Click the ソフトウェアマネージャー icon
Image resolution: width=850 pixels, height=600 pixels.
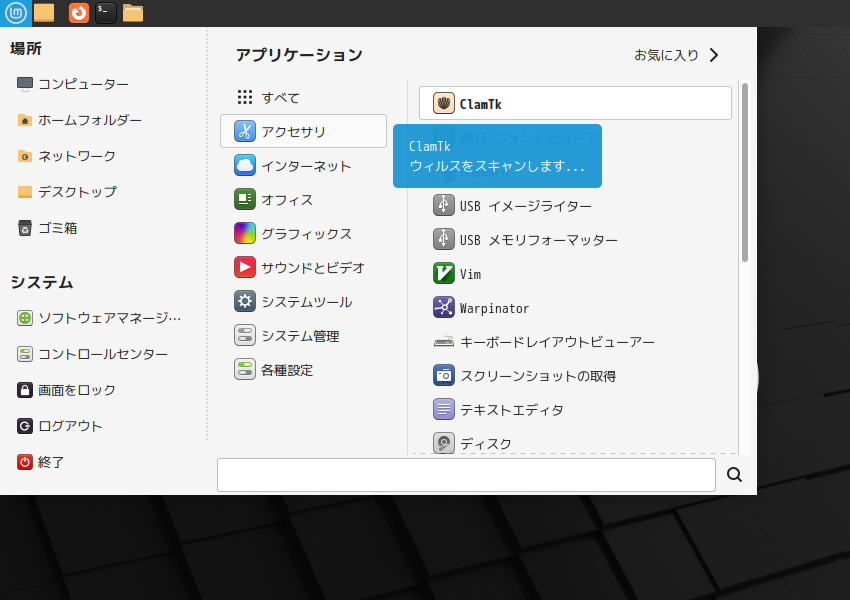pyautogui.click(x=25, y=318)
